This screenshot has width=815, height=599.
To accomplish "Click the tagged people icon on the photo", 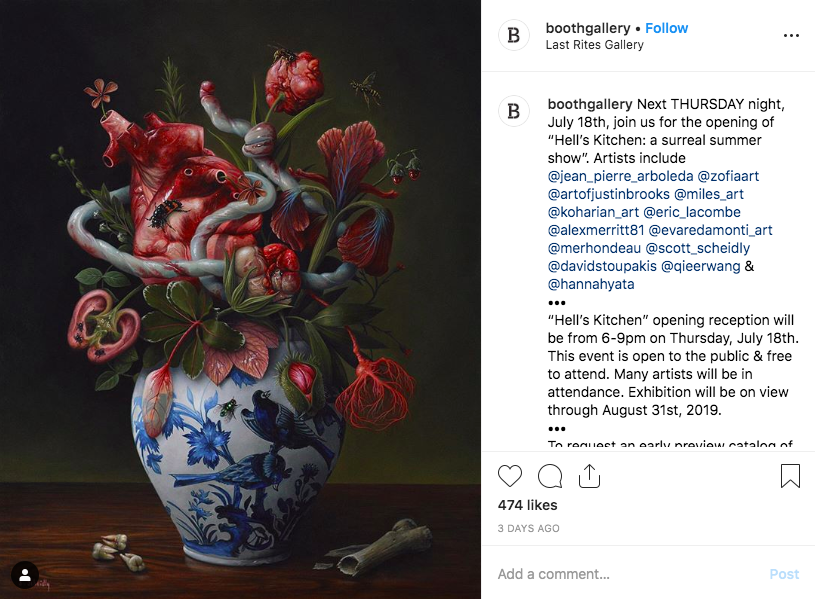I will [24, 575].
